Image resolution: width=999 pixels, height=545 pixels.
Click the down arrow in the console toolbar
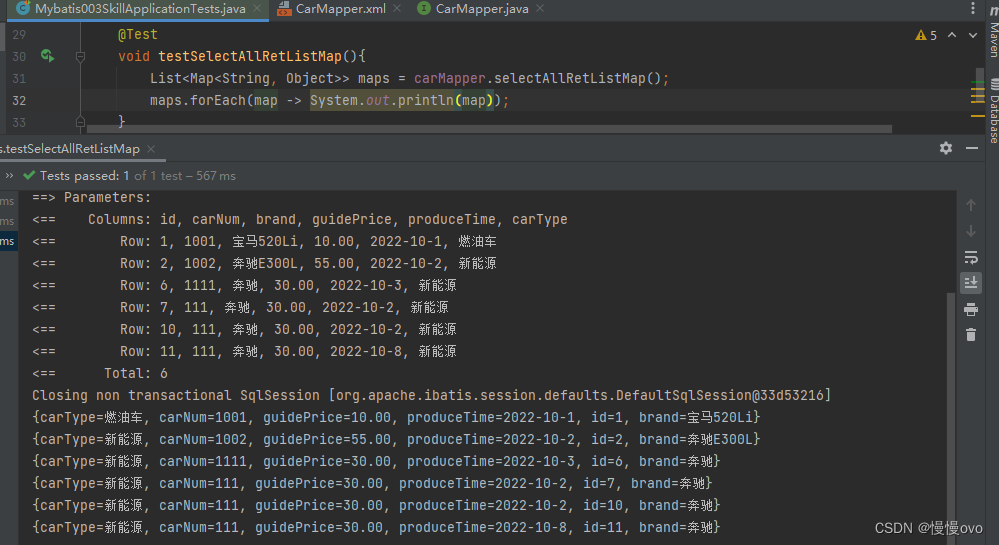[970, 231]
